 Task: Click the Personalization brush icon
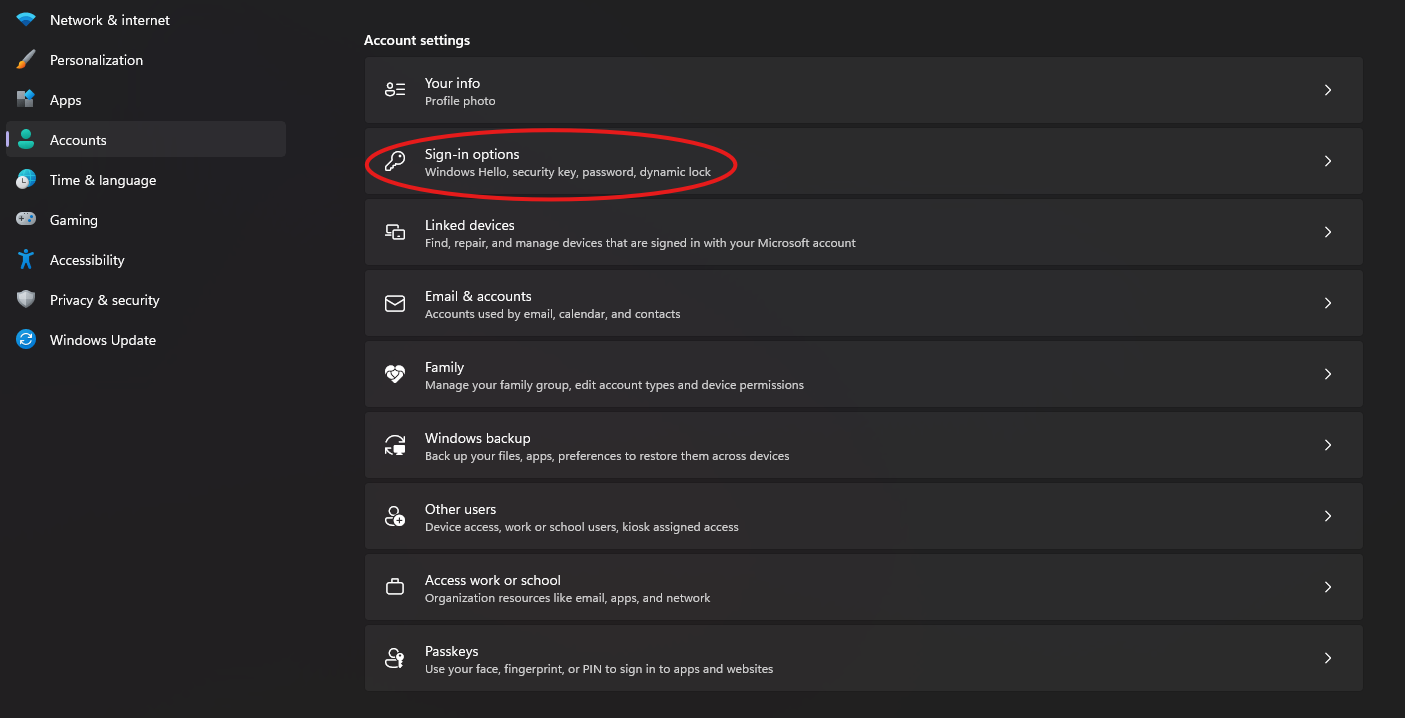(25, 60)
